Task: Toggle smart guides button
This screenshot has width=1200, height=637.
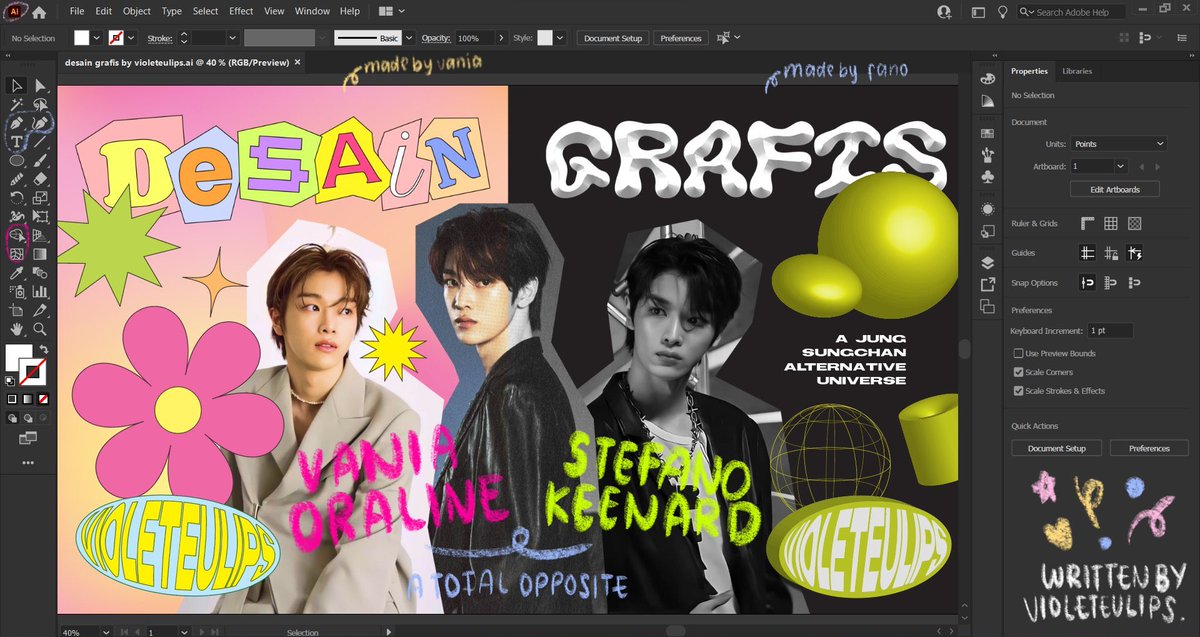Action: coord(1134,253)
